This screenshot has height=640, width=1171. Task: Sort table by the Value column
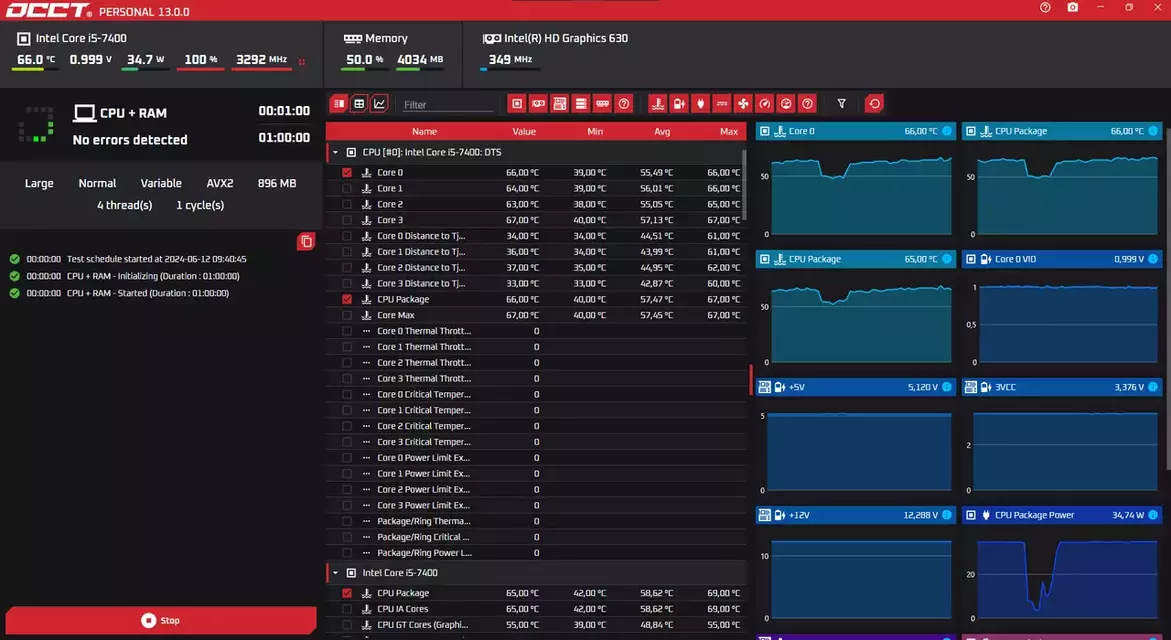[x=524, y=131]
